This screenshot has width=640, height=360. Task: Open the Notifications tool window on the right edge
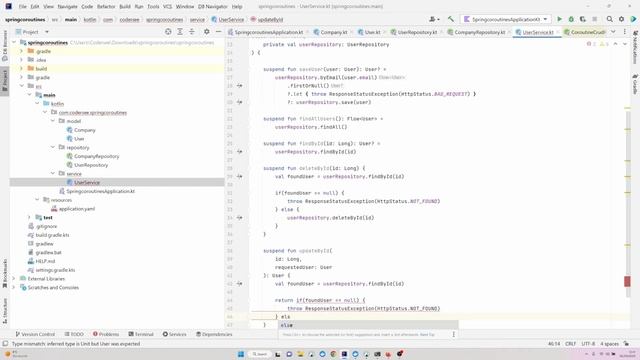635,47
